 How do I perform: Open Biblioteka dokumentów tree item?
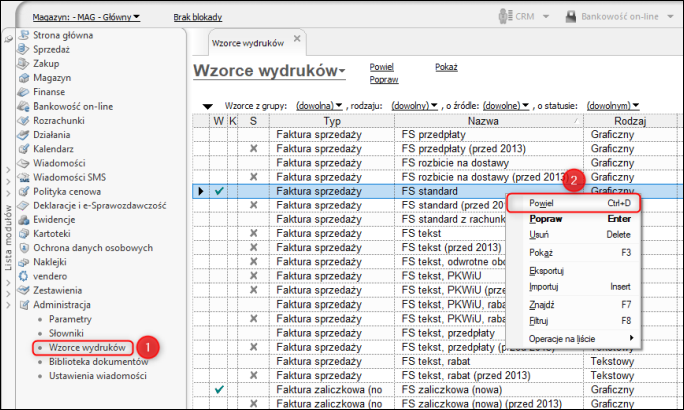pyautogui.click(x=99, y=362)
